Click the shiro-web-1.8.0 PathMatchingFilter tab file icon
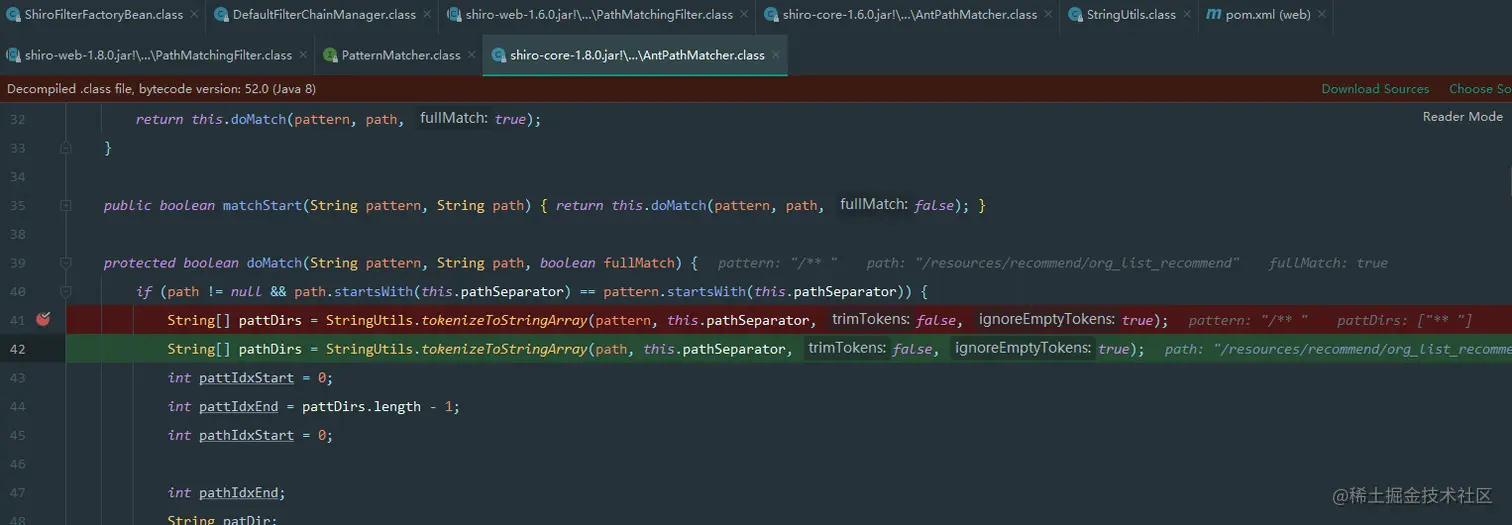Image resolution: width=1512 pixels, height=525 pixels. tap(14, 55)
